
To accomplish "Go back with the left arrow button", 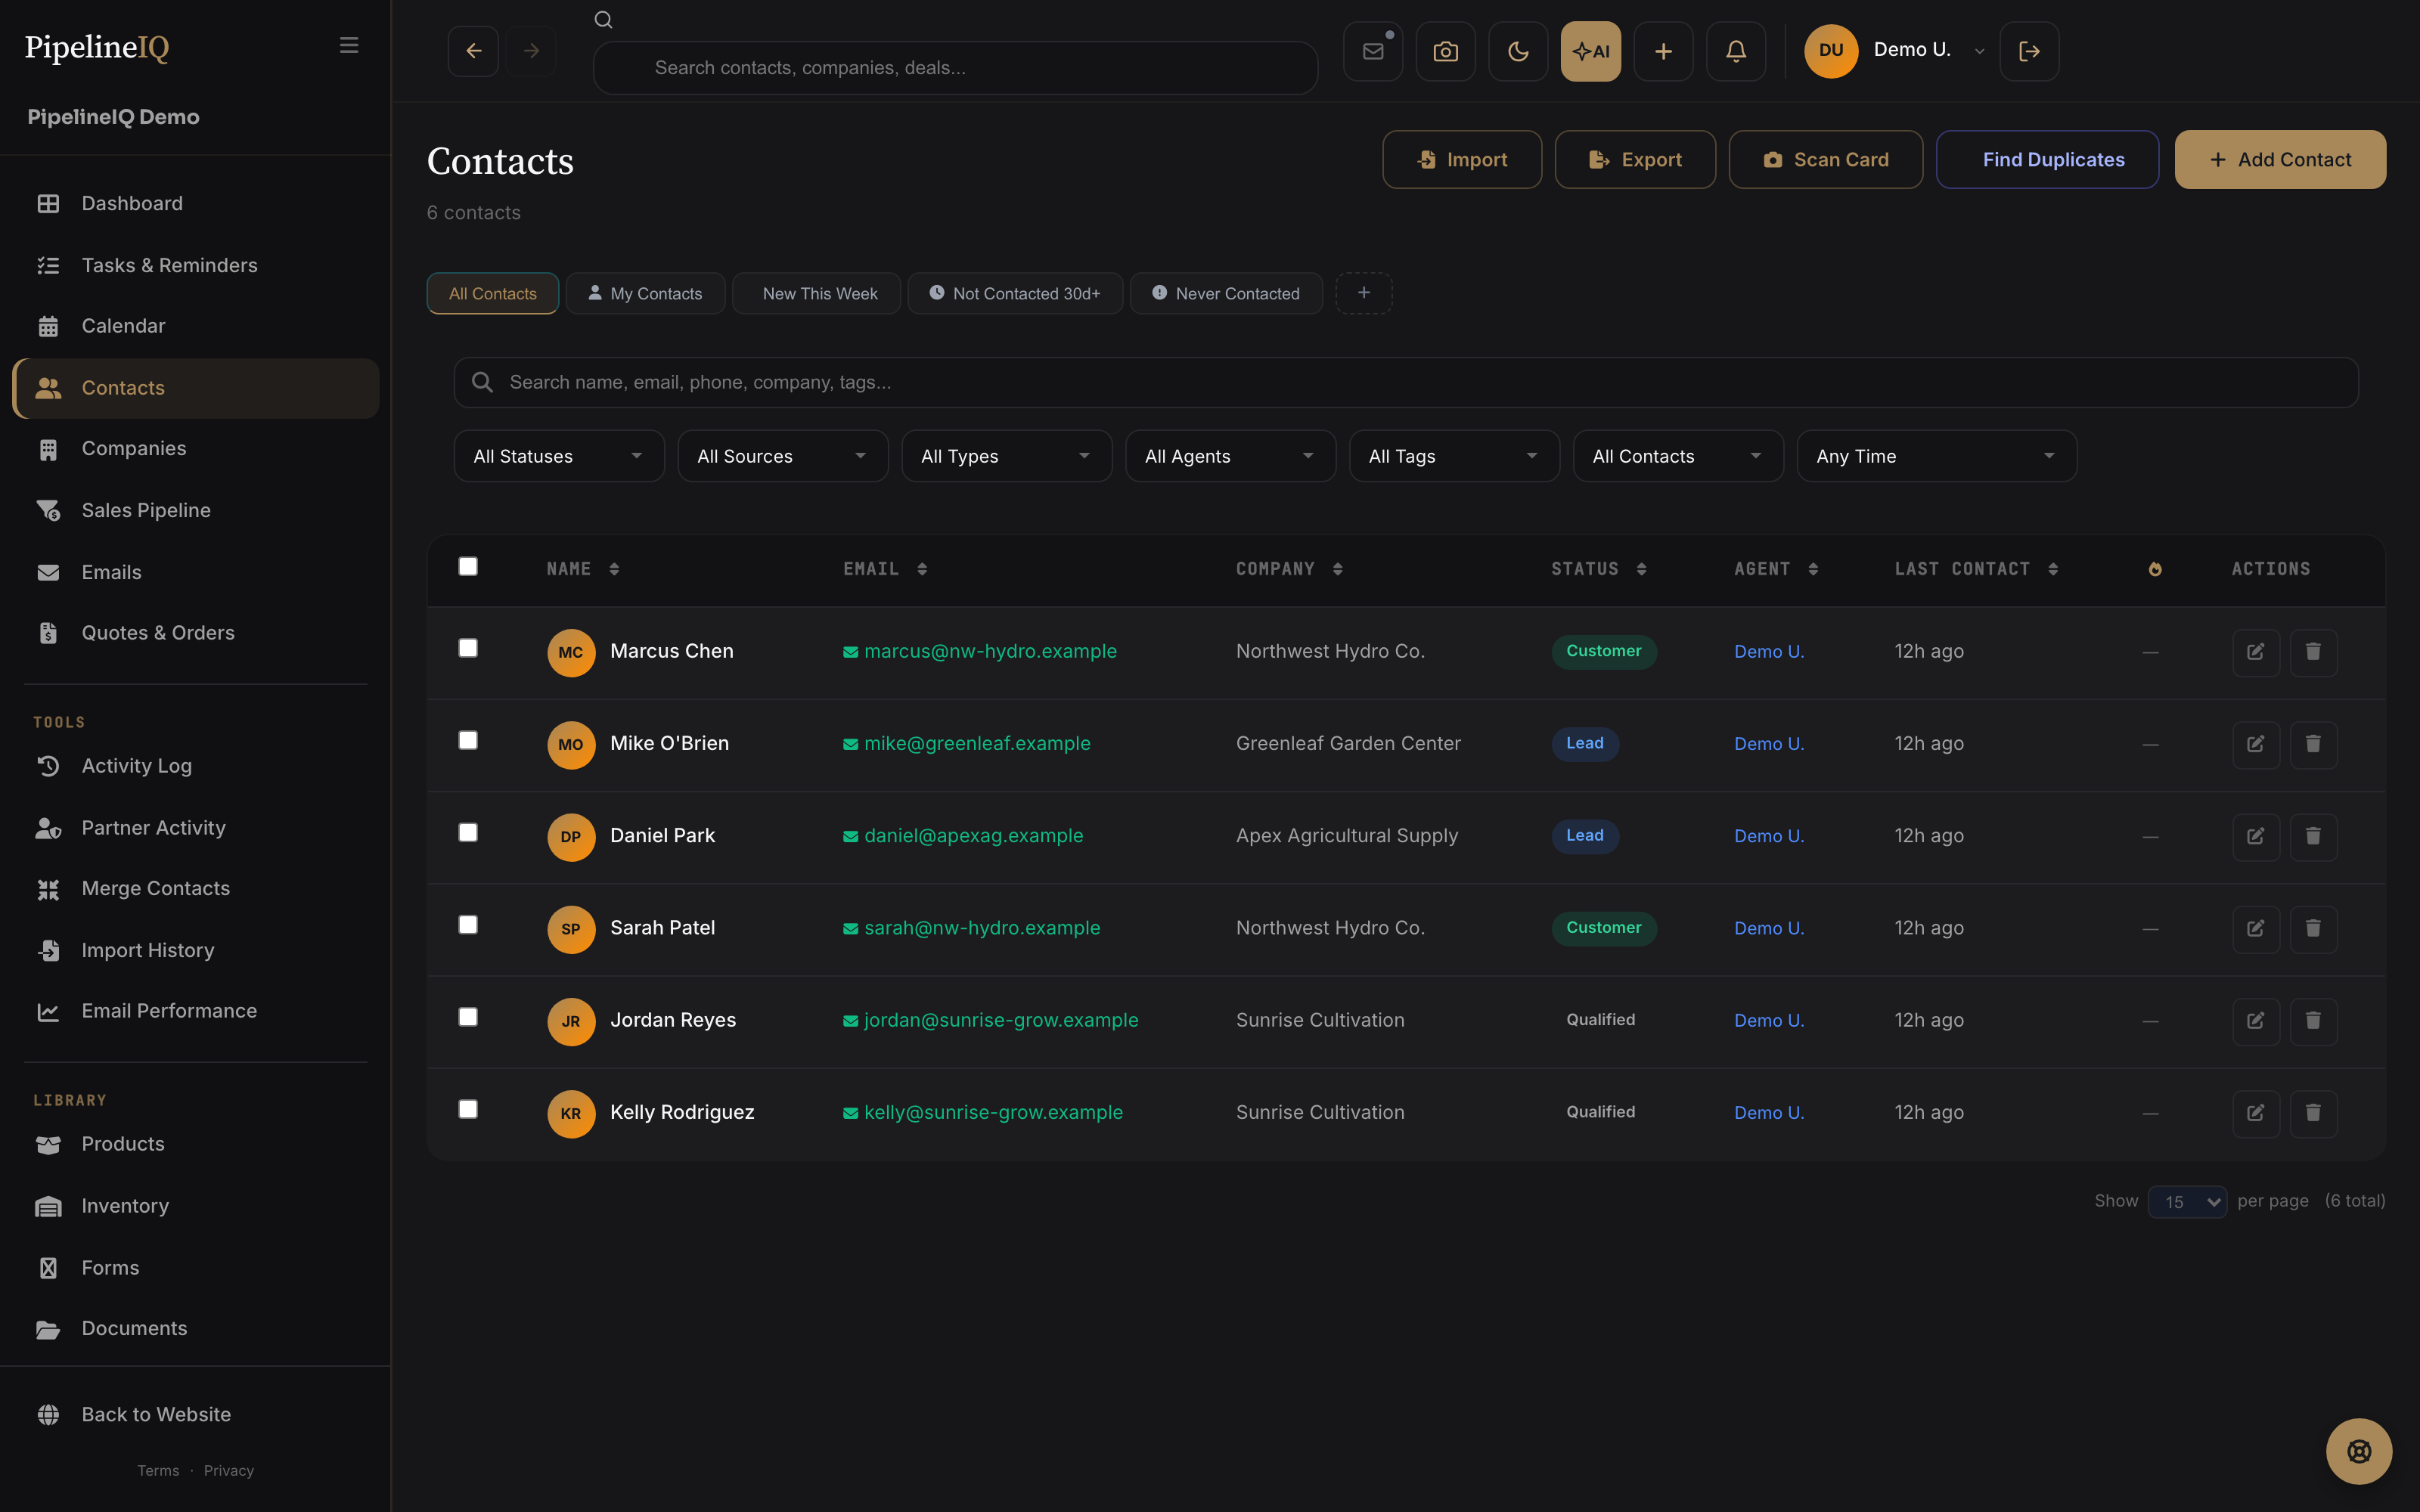I will pyautogui.click(x=473, y=51).
